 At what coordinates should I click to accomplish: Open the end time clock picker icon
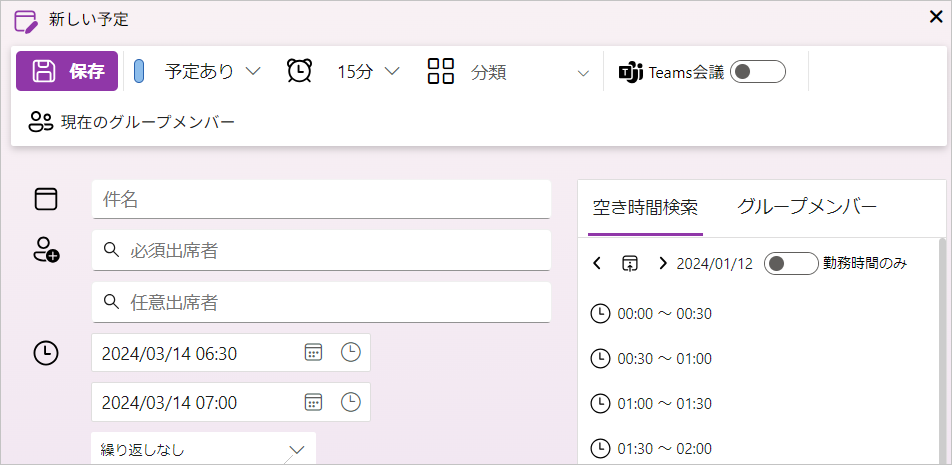(x=350, y=402)
